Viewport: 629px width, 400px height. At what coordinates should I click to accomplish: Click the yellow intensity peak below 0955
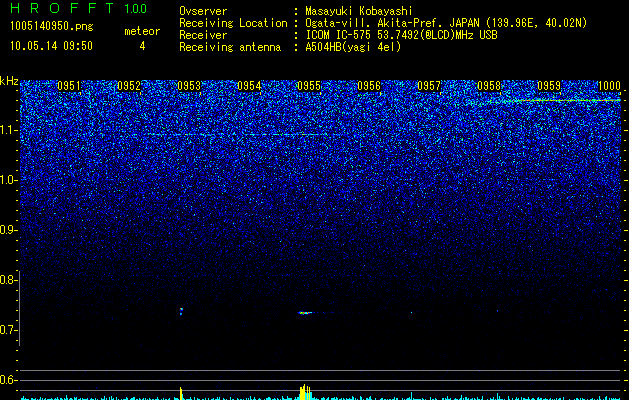coord(306,392)
